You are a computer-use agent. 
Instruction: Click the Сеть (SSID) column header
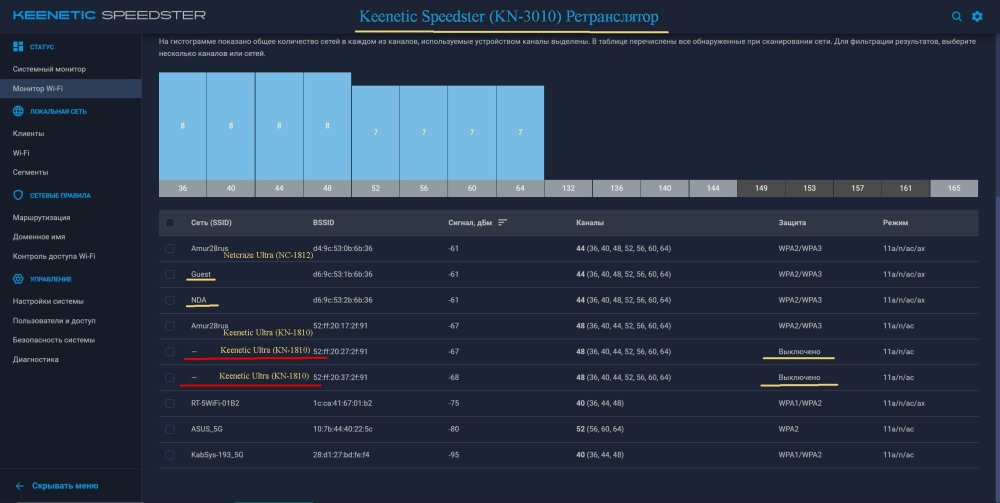click(211, 222)
